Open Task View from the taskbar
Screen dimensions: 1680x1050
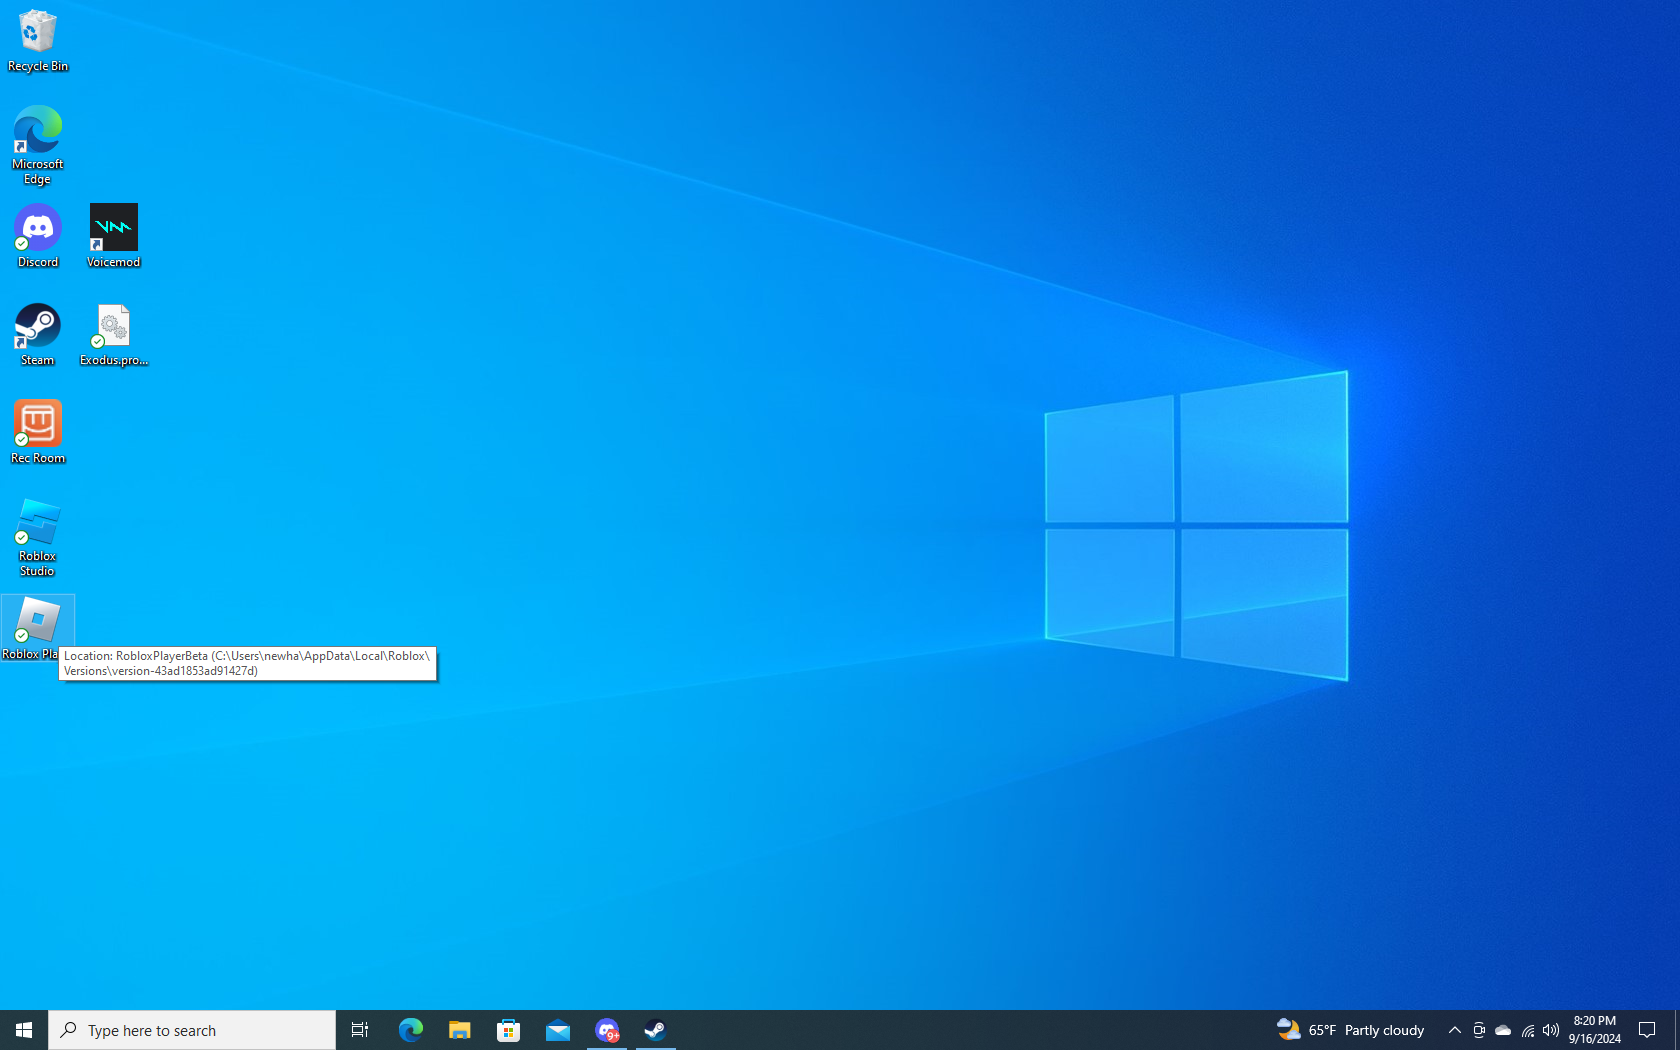coord(360,1030)
